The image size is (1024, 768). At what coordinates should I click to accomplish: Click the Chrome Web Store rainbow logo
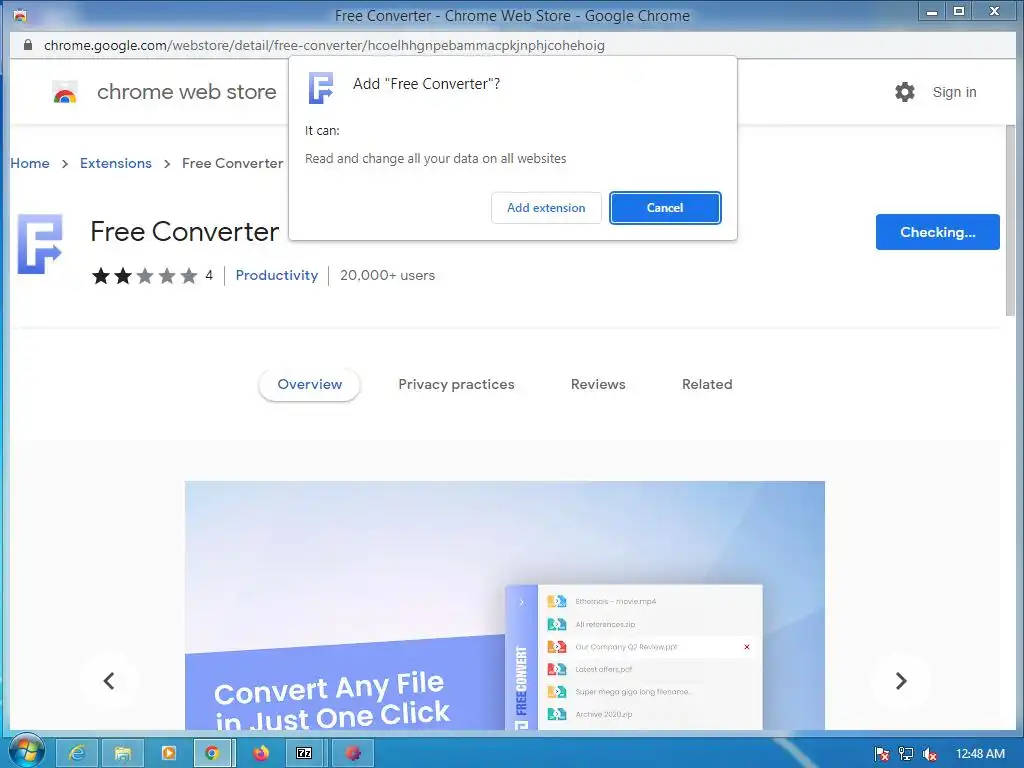pos(65,92)
